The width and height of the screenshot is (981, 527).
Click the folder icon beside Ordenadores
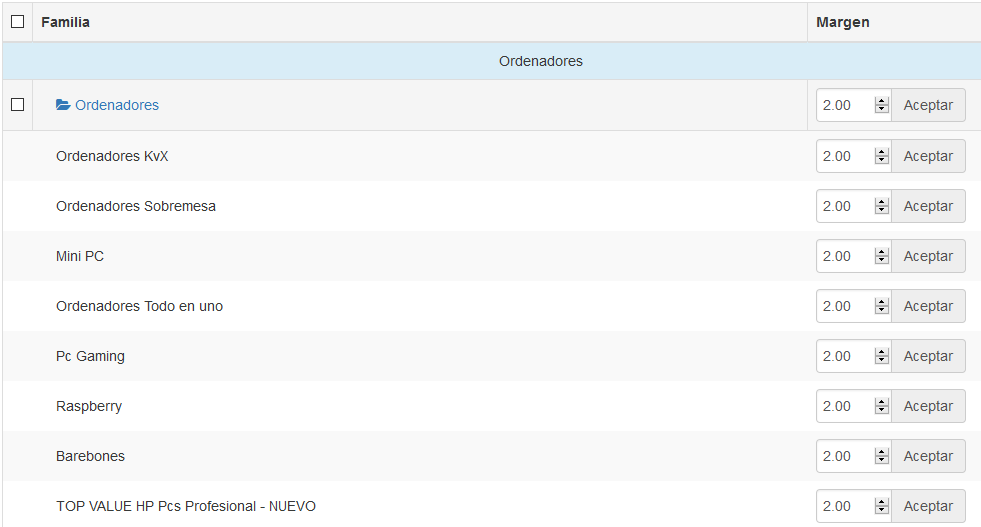pyautogui.click(x=63, y=105)
